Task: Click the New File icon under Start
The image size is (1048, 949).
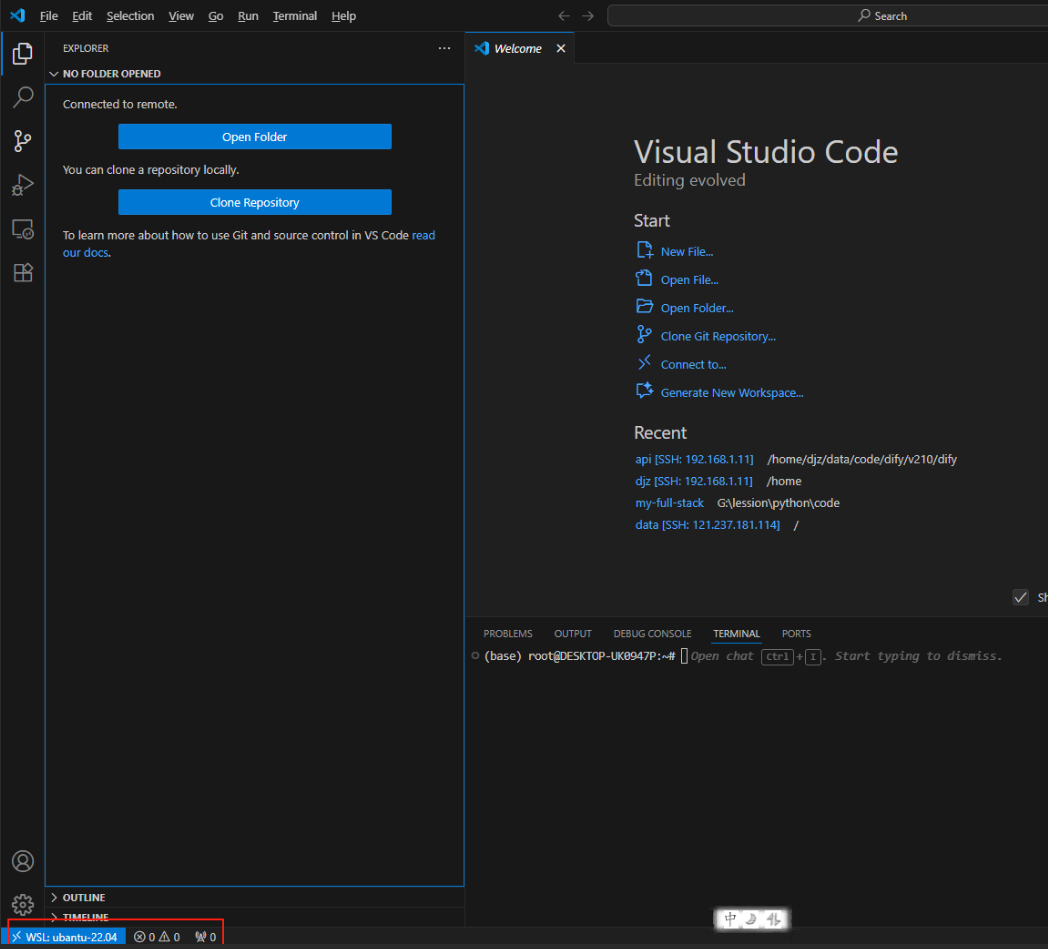Action: tap(644, 250)
